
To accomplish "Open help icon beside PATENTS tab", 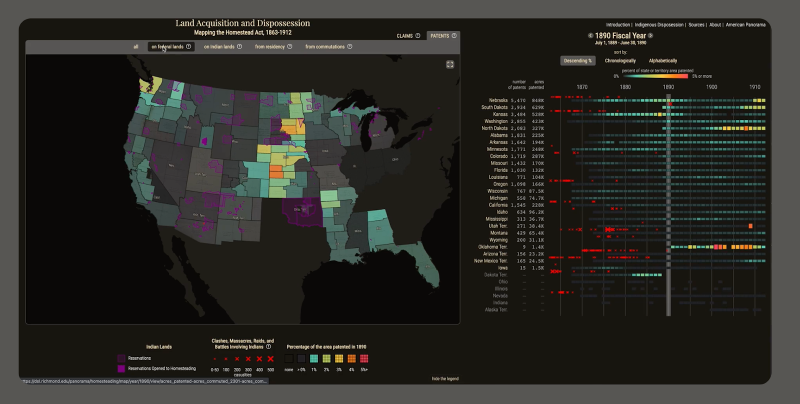I will (454, 36).
